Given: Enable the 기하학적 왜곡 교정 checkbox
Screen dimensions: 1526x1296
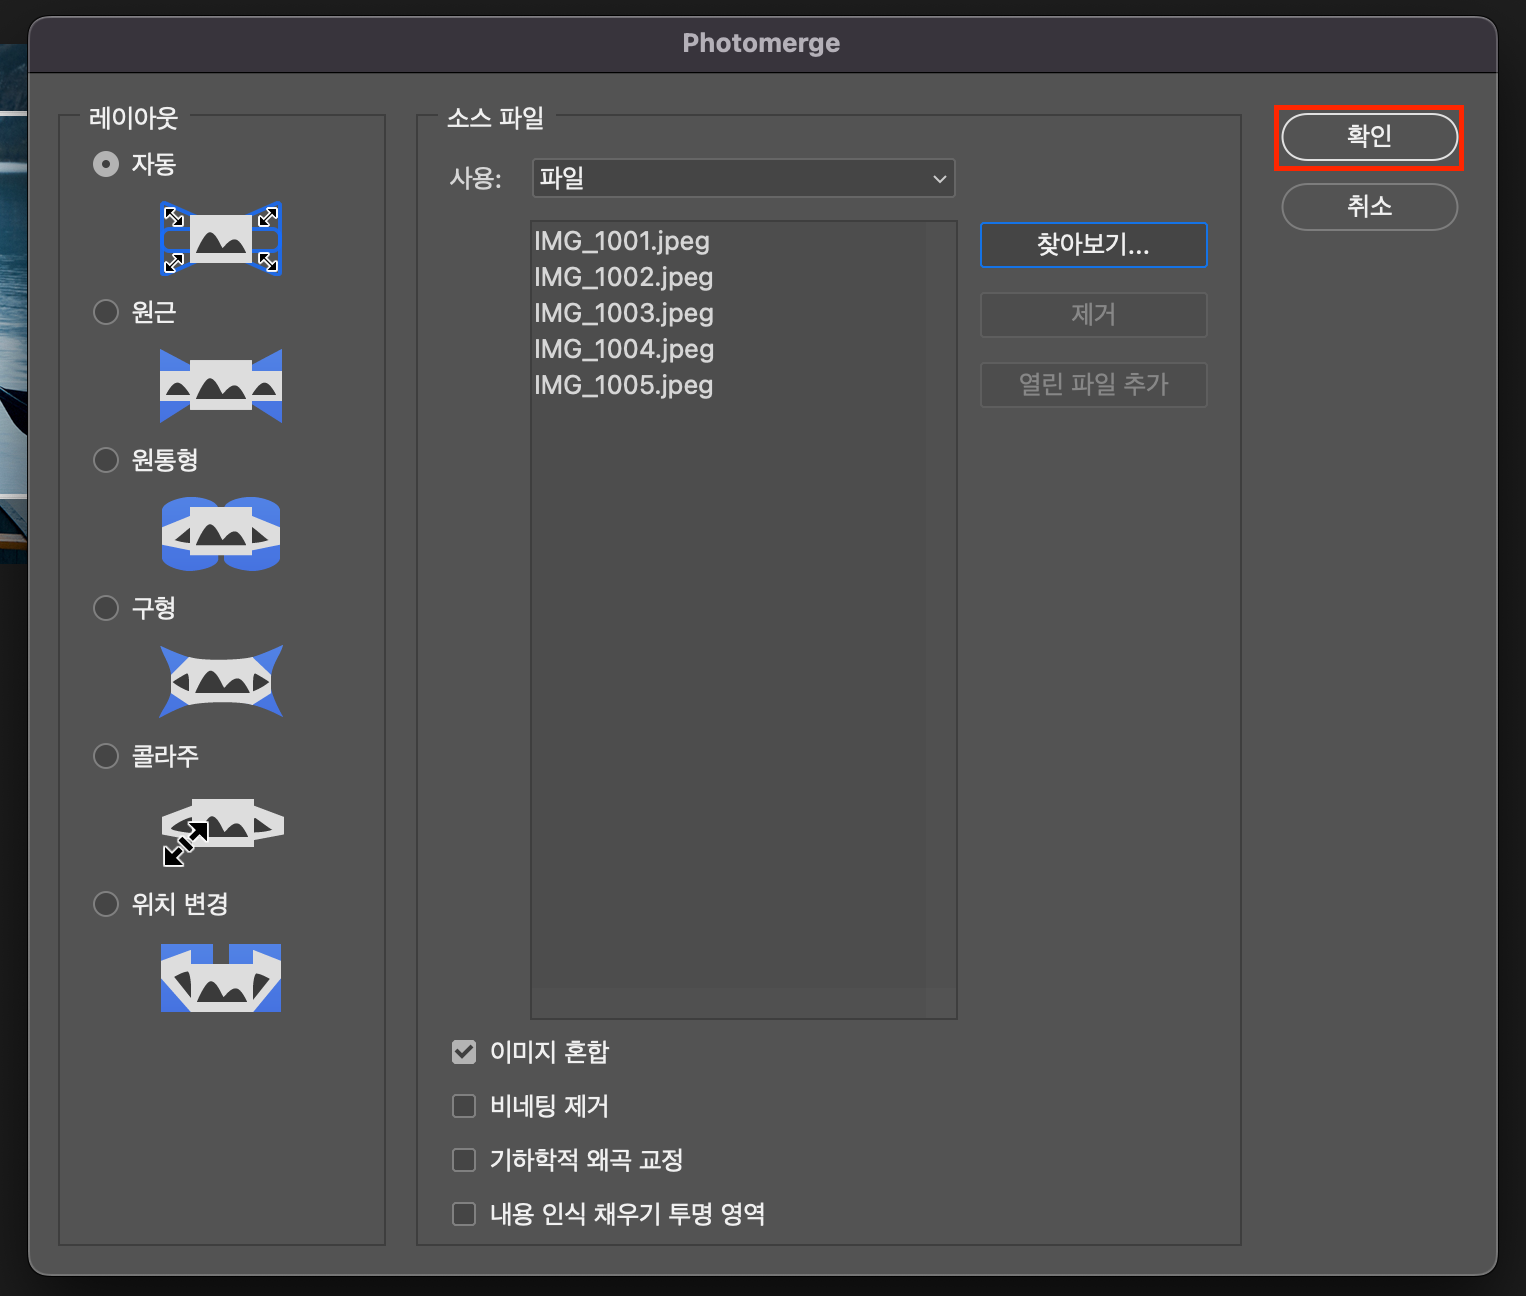Looking at the screenshot, I should pos(464,1160).
